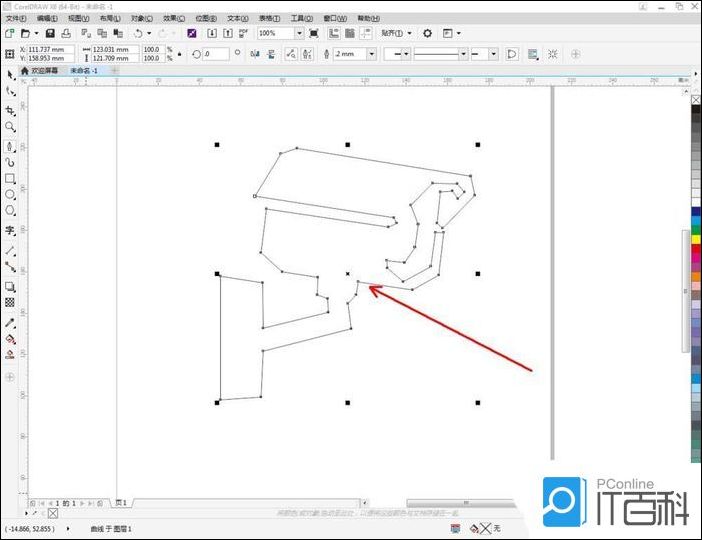Select the Polygon tool
This screenshot has height=540, width=702.
tap(9, 210)
